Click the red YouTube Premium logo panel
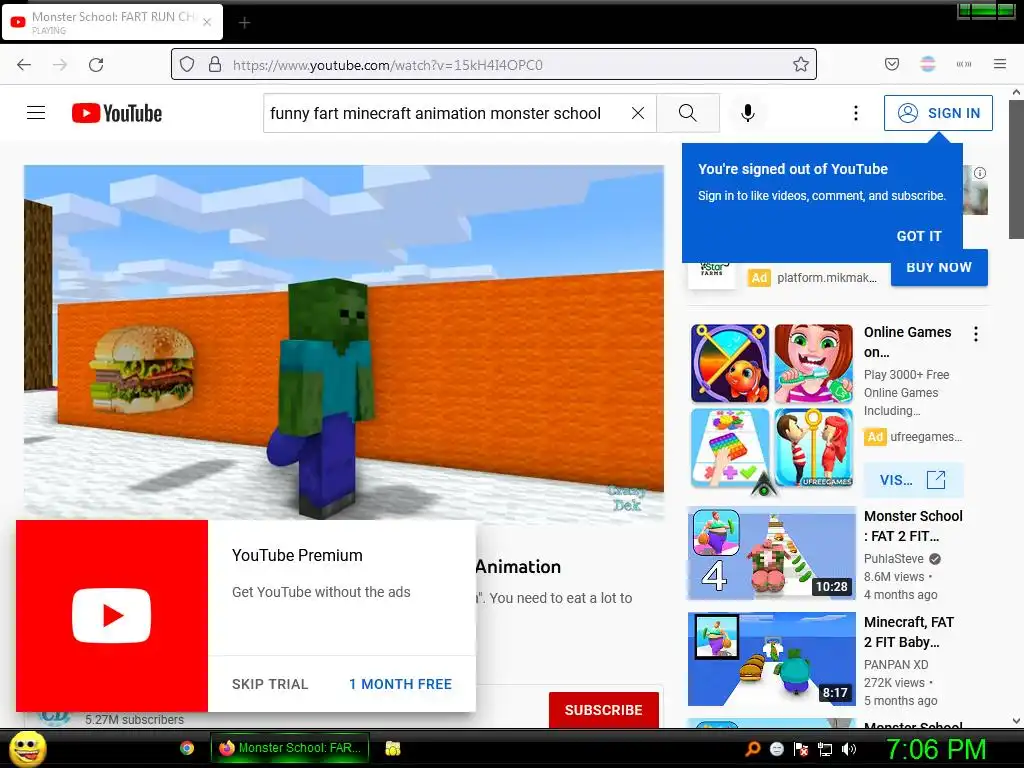Screen dimensions: 1024x768 (x=112, y=616)
